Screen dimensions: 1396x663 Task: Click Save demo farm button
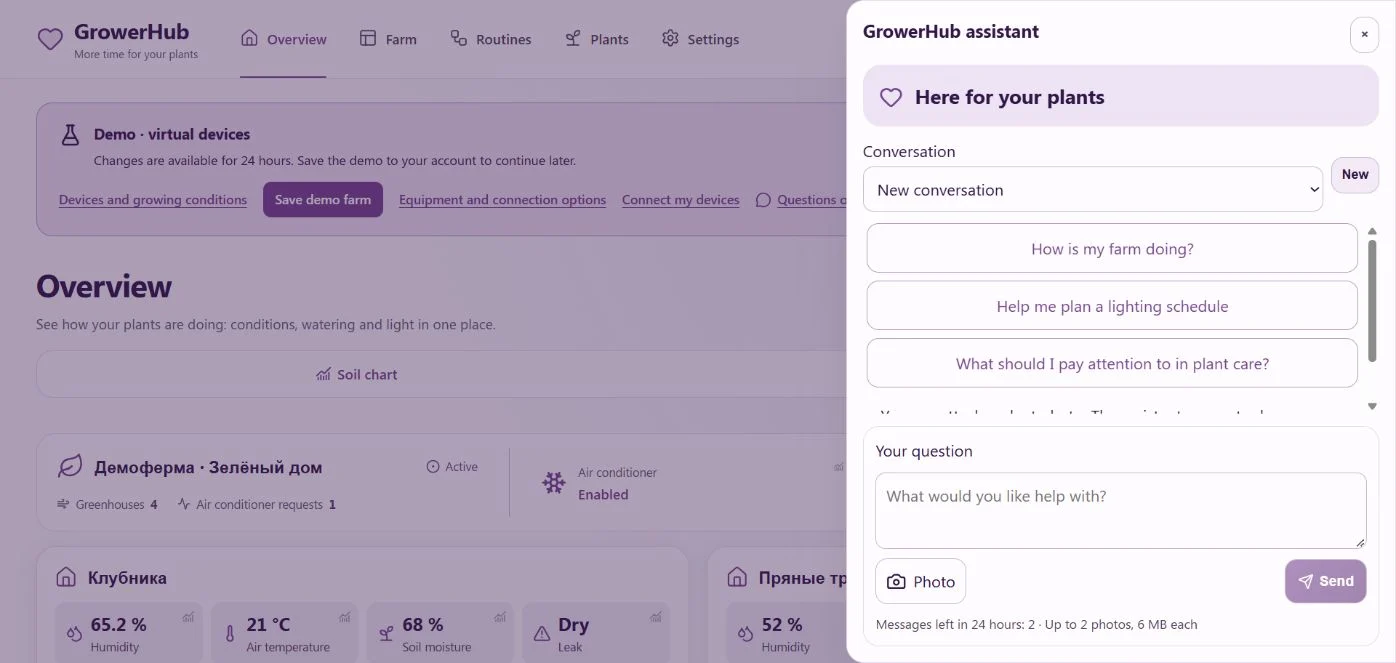pos(323,200)
